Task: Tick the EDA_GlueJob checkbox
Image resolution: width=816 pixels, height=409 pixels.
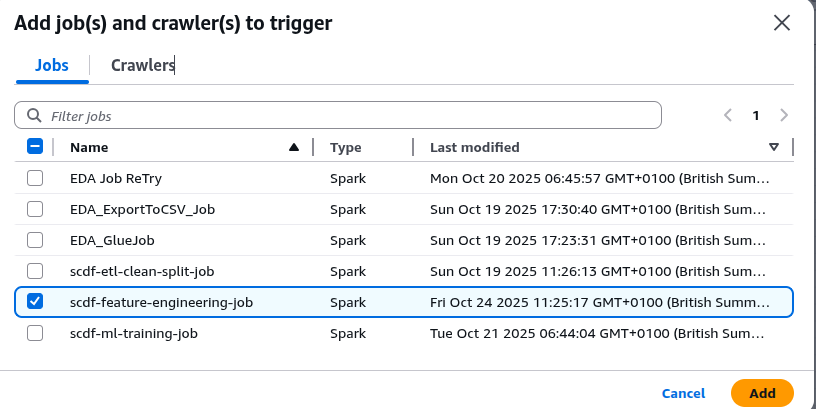Action: click(35, 240)
